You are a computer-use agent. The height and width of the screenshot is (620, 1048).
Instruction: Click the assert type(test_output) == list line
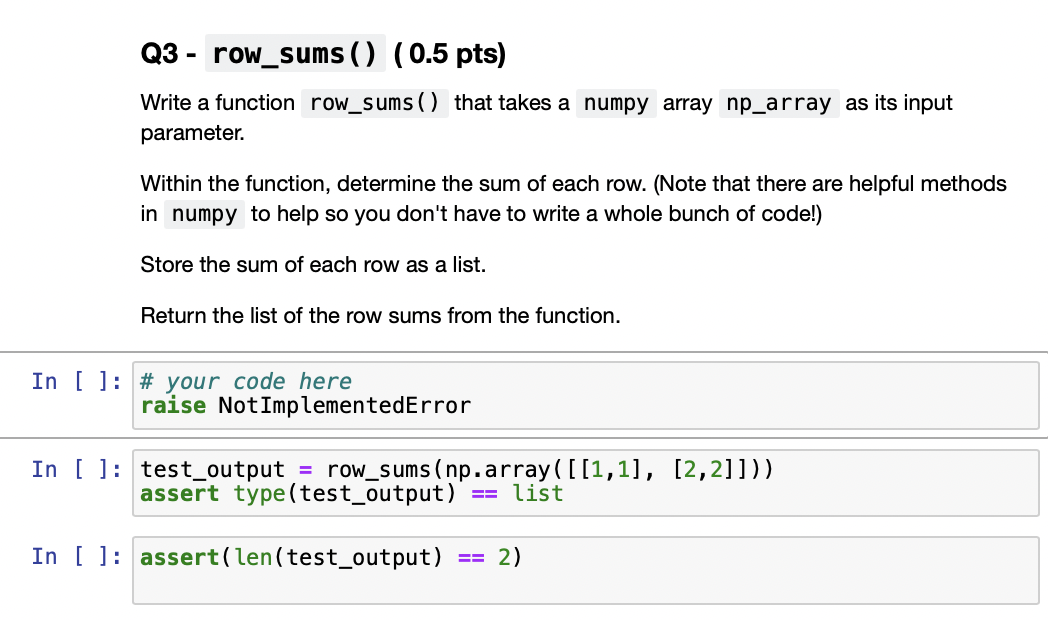340,493
